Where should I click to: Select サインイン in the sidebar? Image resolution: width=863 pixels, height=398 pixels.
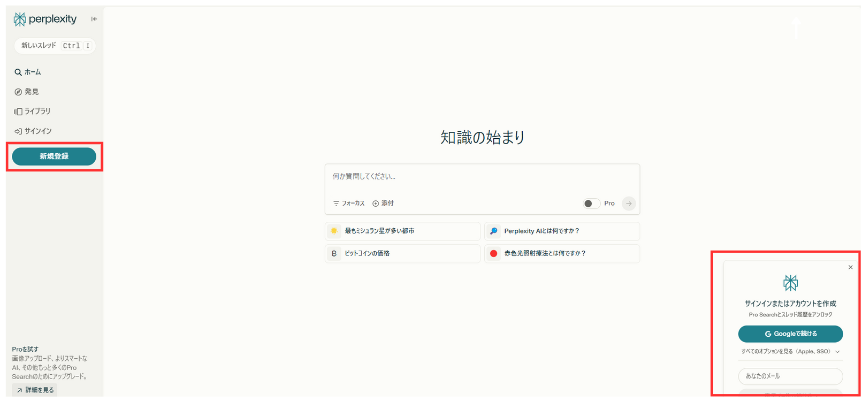(x=33, y=131)
